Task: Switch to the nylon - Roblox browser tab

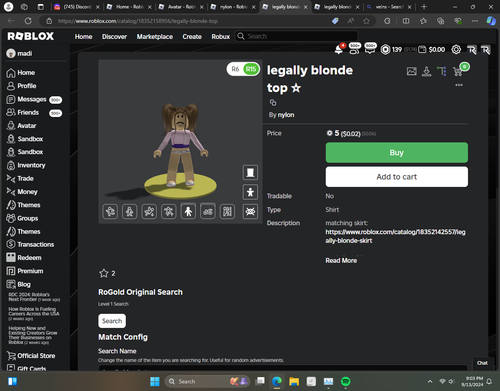Action: click(234, 7)
